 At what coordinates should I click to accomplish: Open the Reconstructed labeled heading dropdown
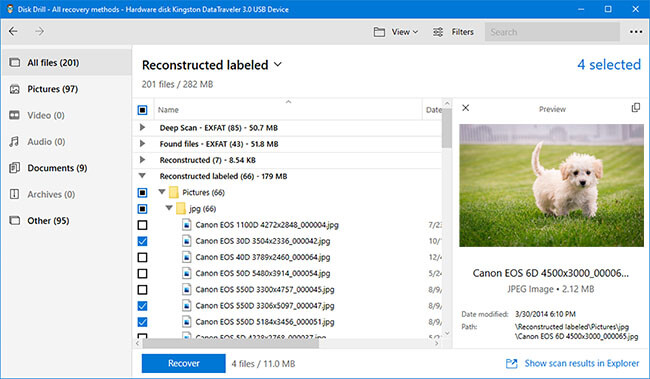[x=278, y=65]
